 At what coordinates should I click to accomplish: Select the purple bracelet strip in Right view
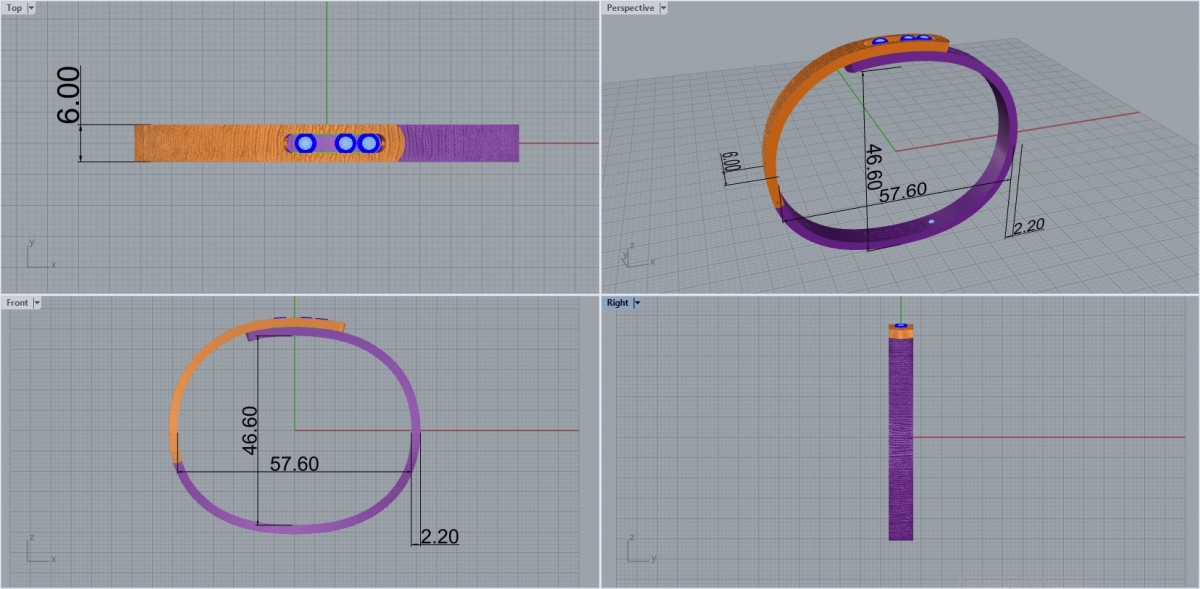point(901,438)
